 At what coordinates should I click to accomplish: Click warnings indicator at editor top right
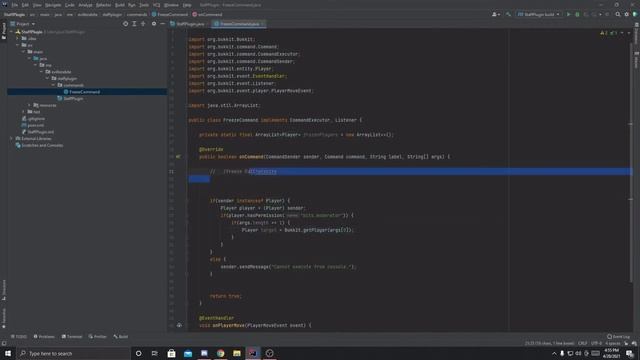tap(604, 33)
